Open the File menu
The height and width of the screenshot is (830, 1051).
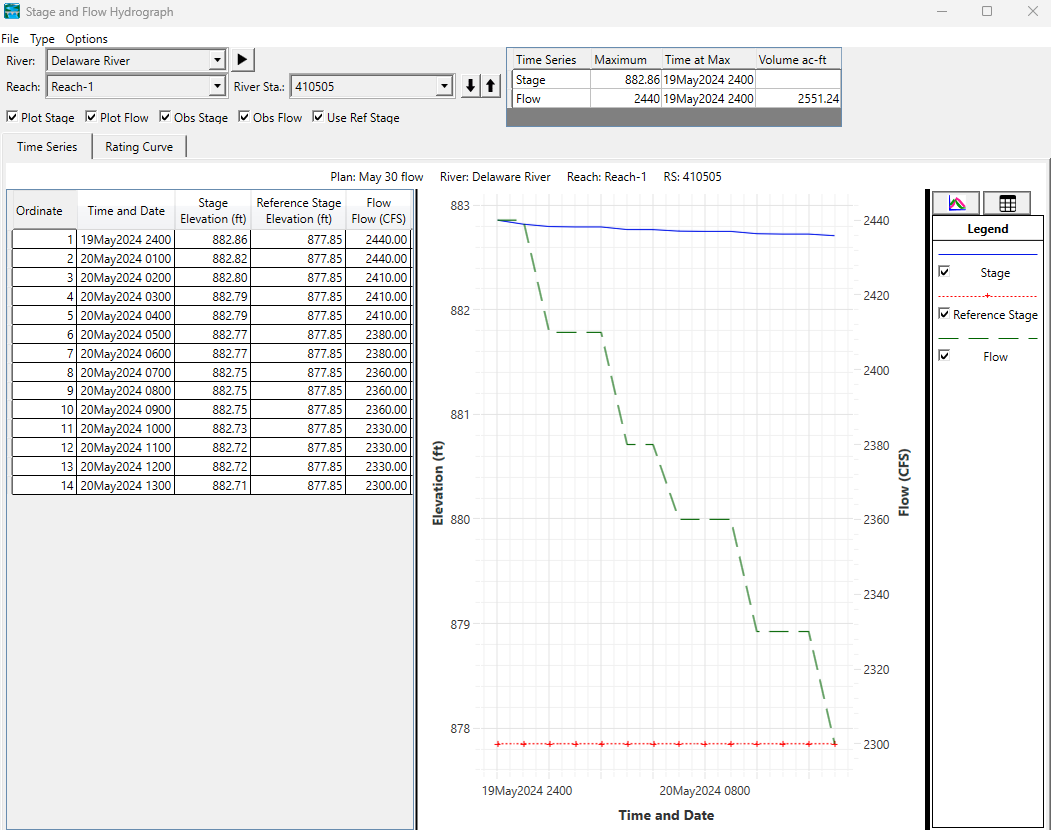(10, 39)
